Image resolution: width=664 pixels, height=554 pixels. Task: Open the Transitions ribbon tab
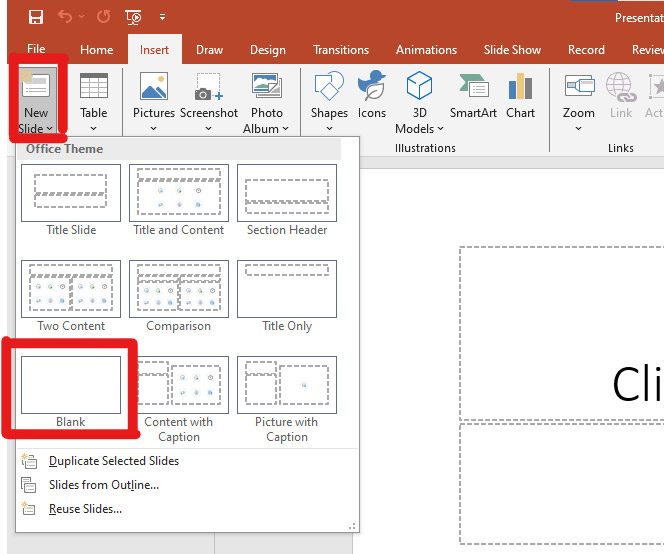[x=341, y=50]
